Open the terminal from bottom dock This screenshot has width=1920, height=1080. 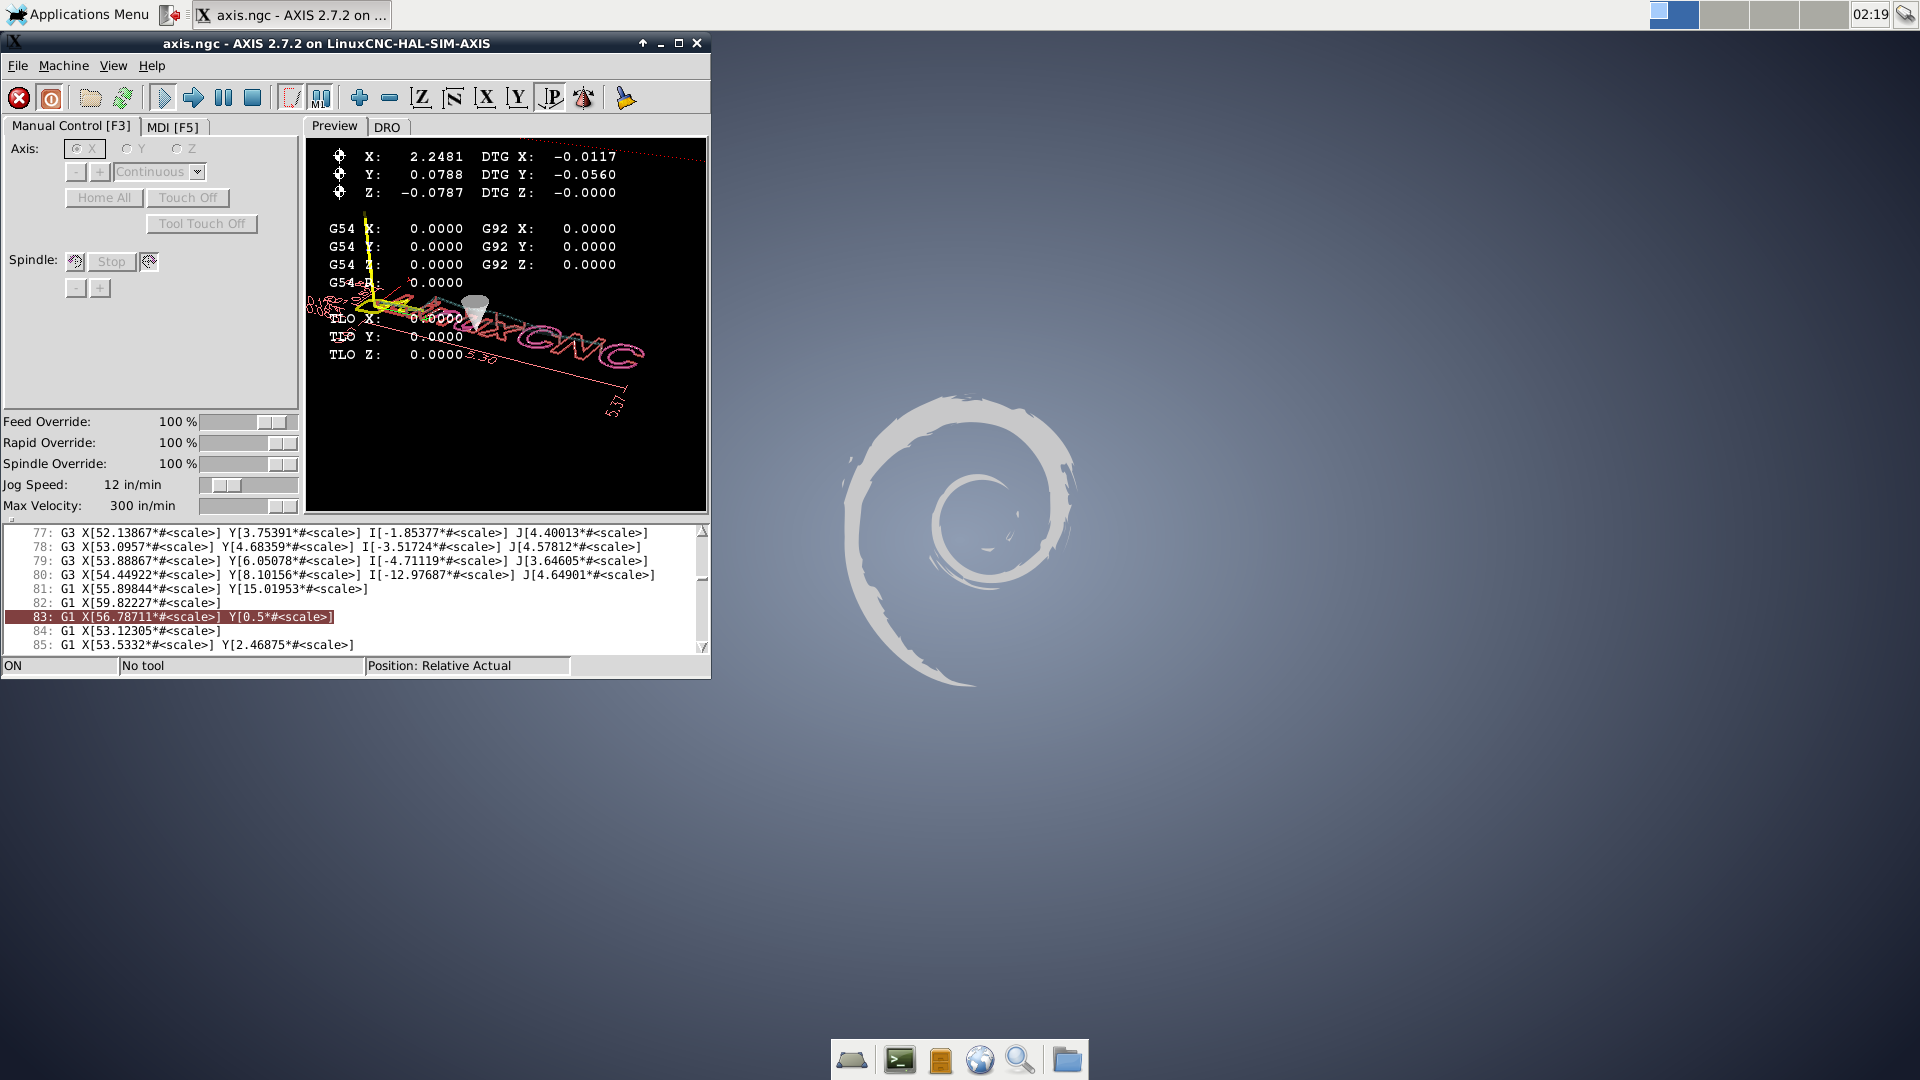point(900,1060)
